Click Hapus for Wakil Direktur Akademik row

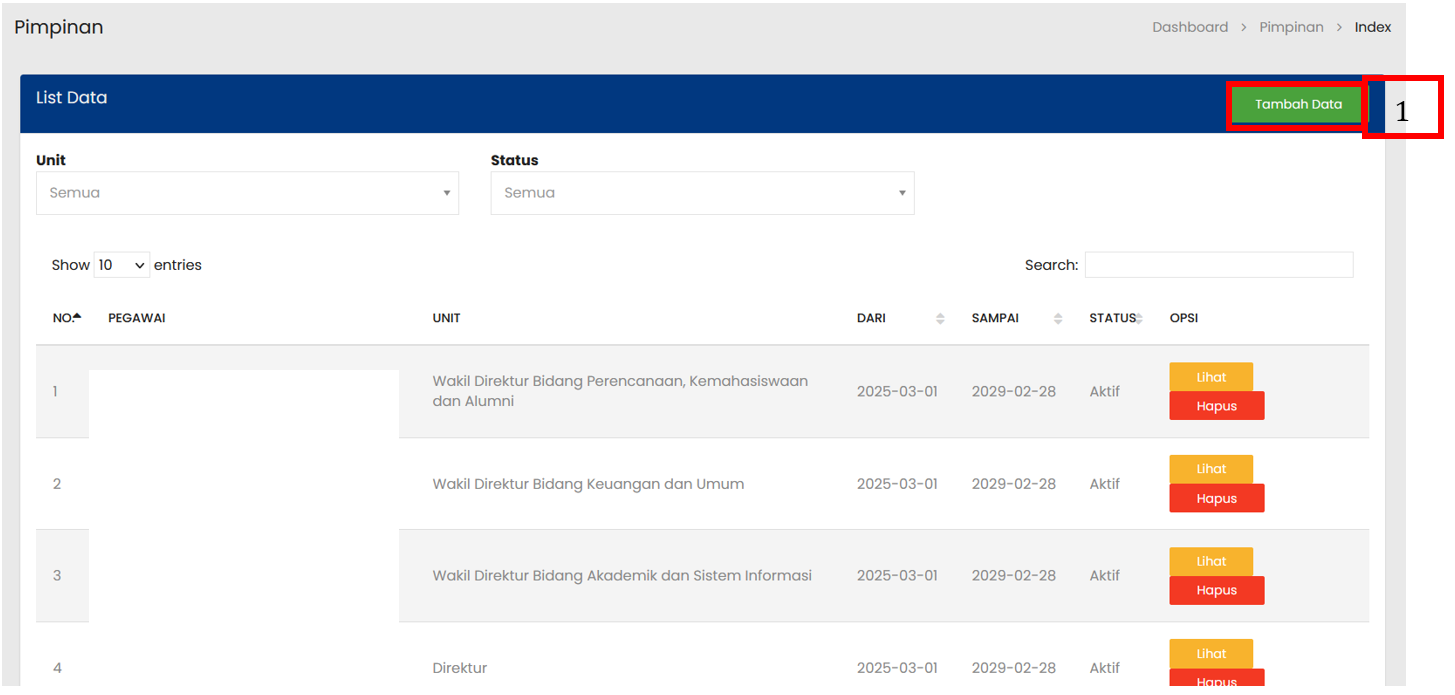[1216, 591]
